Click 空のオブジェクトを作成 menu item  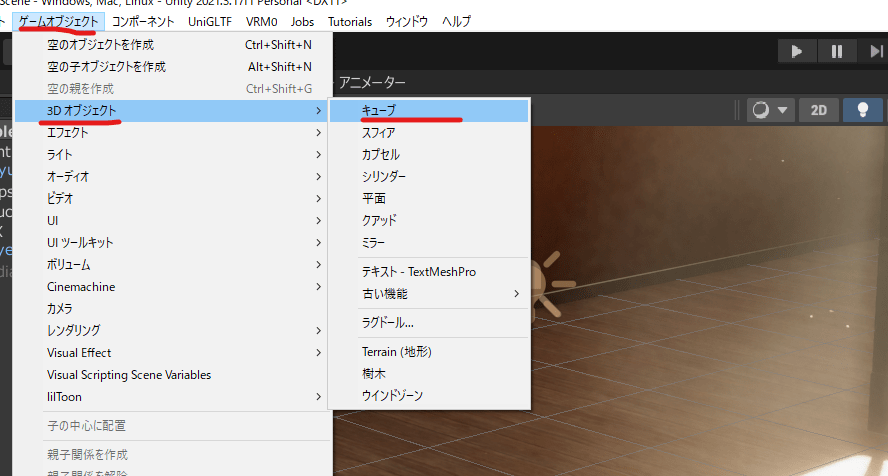click(101, 45)
